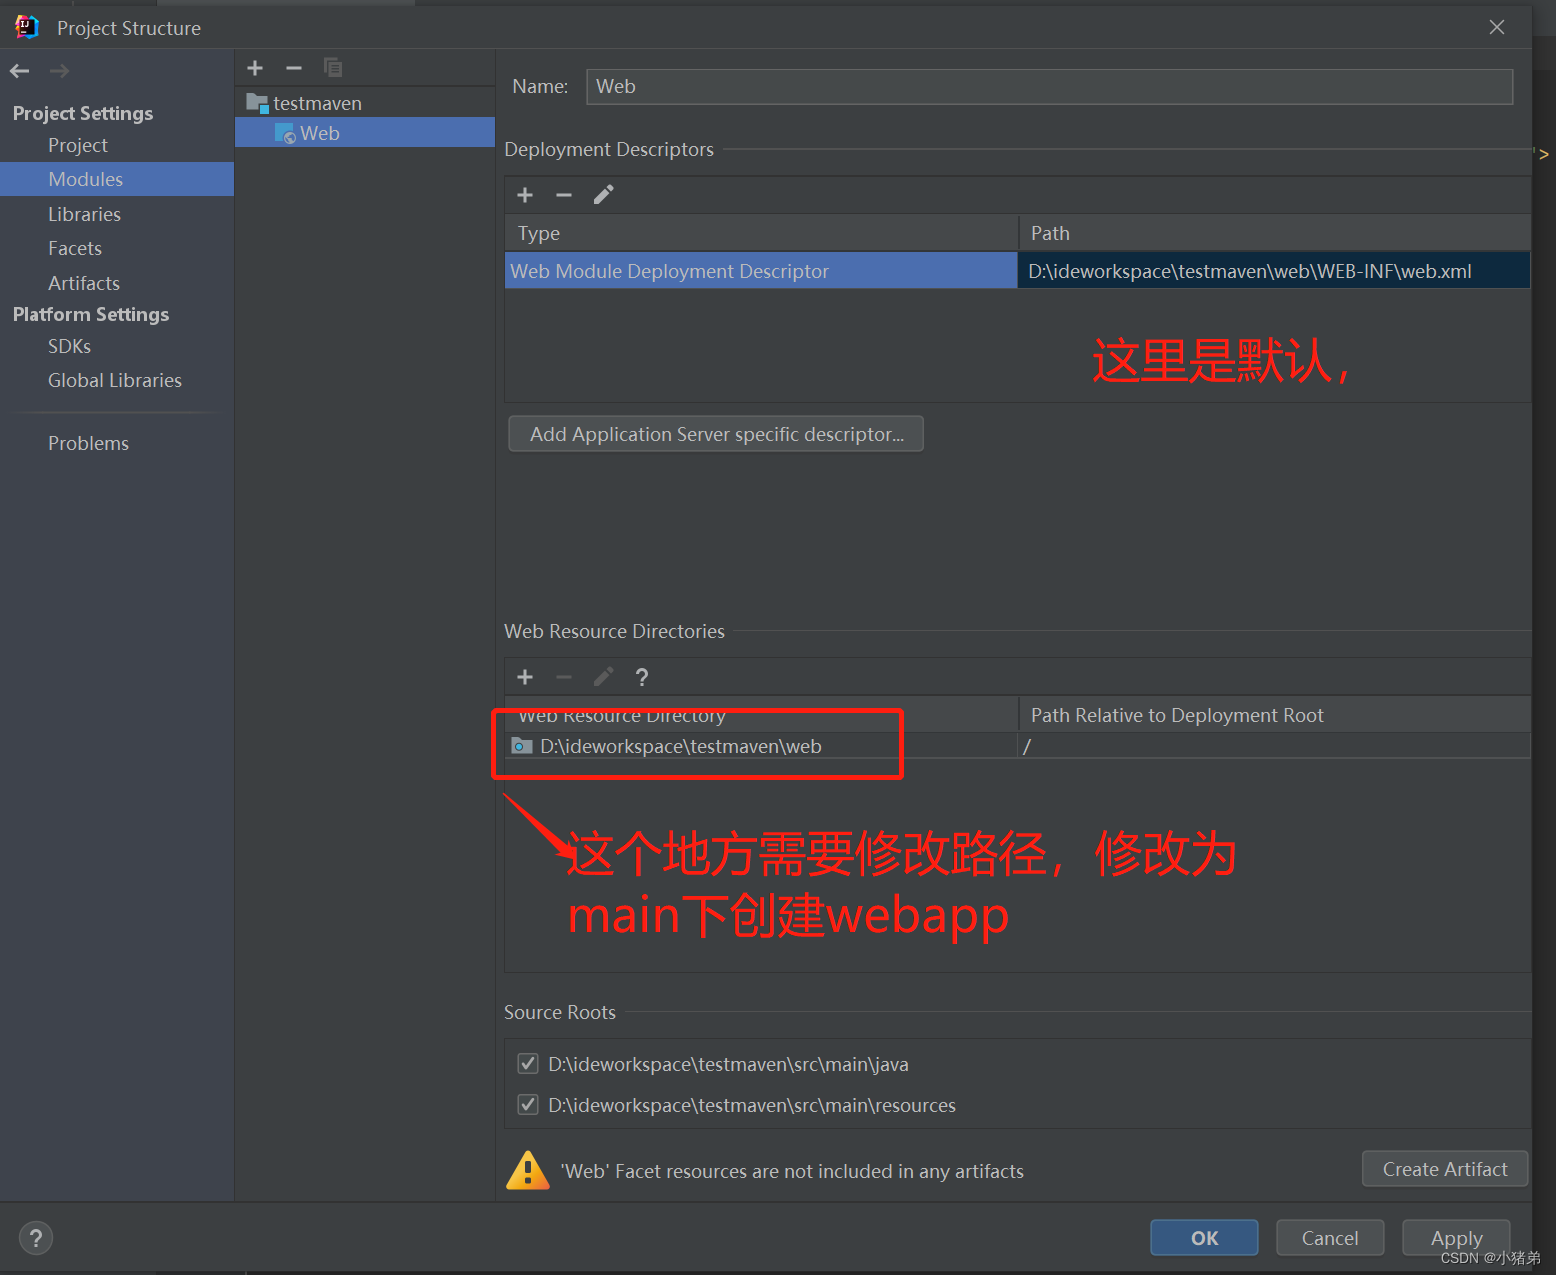Image resolution: width=1556 pixels, height=1275 pixels.
Task: Remove the web resource directory
Action: pyautogui.click(x=564, y=677)
